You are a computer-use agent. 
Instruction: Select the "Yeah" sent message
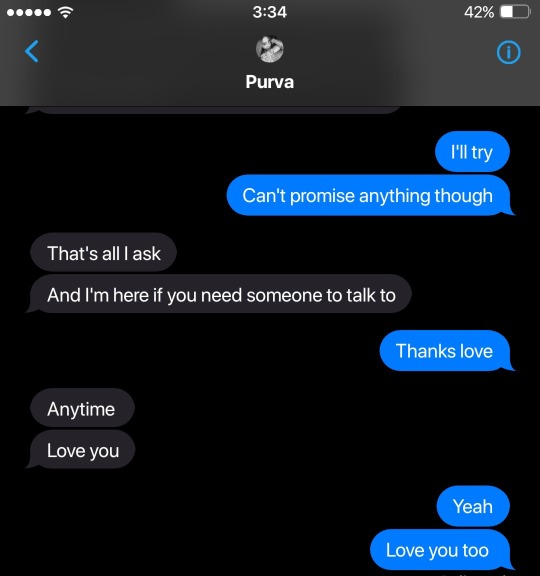tap(473, 506)
